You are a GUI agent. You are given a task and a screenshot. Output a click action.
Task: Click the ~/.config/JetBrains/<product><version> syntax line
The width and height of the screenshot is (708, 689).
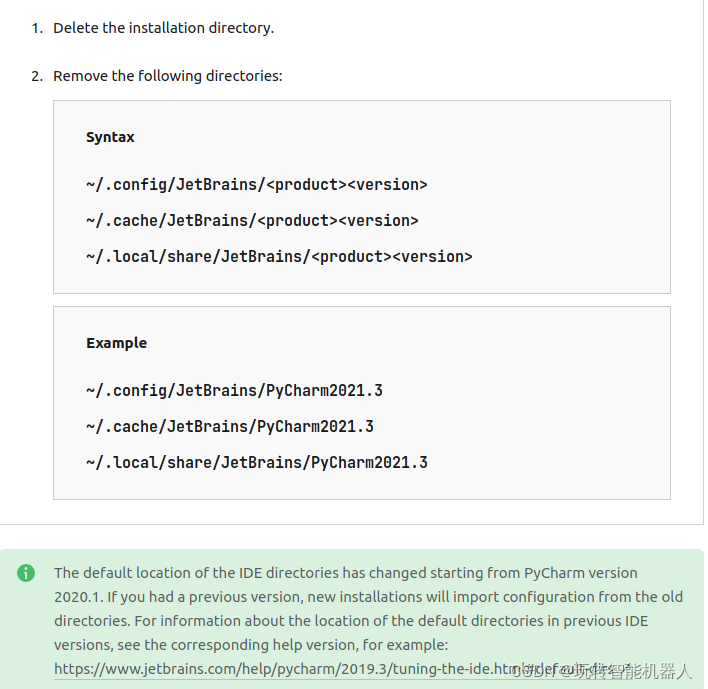[x=256, y=185]
